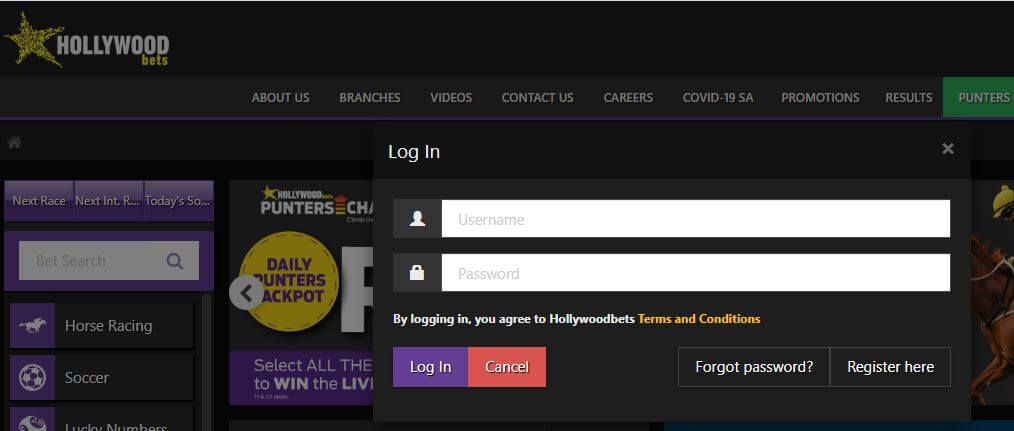Click the sidebar vertical scrollbar
Screen dimensions: 1014x431
[x=207, y=362]
